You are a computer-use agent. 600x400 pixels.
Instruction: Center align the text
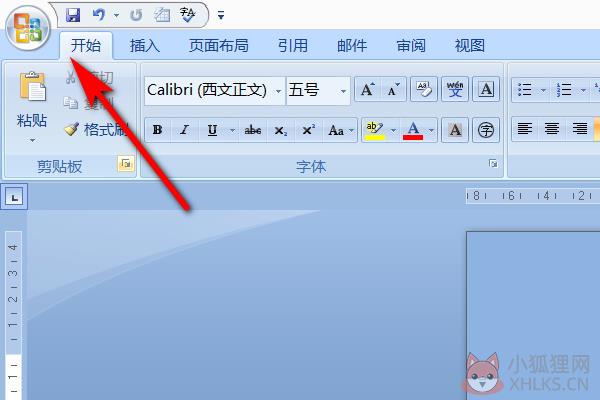[552, 129]
